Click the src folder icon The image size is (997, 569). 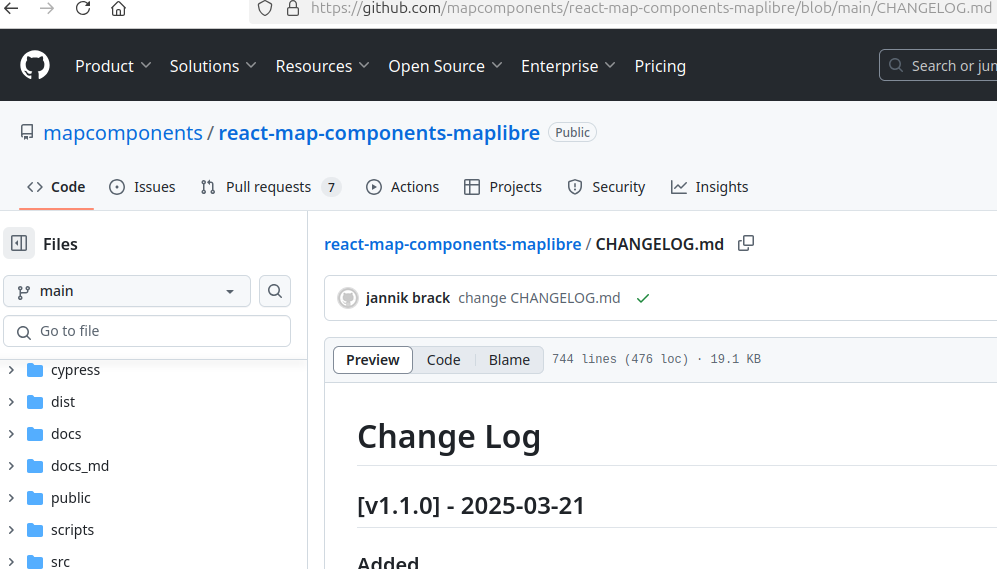[35, 561]
